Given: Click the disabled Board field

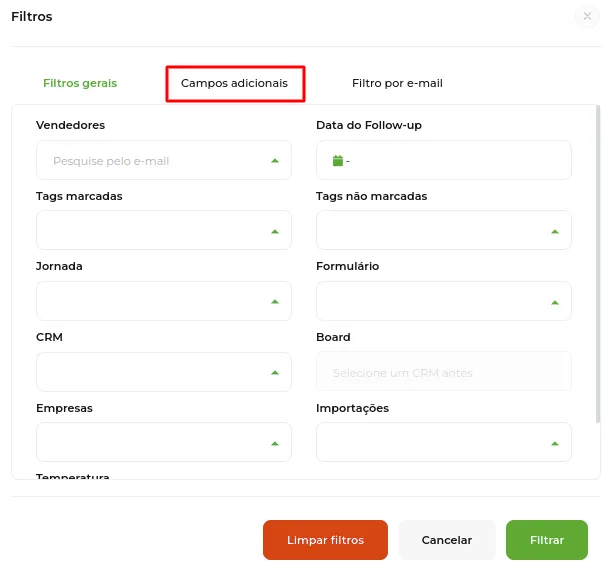Looking at the screenshot, I should [444, 372].
